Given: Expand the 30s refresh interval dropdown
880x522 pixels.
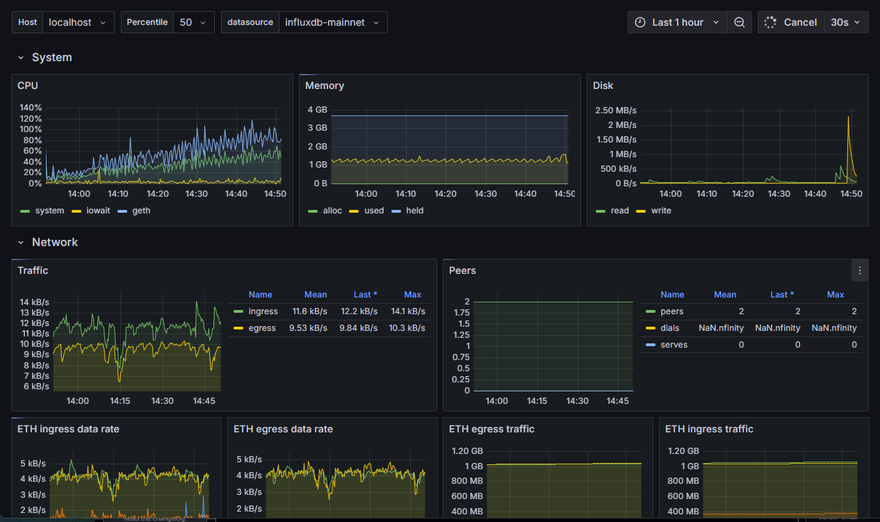Looking at the screenshot, I should (x=845, y=22).
